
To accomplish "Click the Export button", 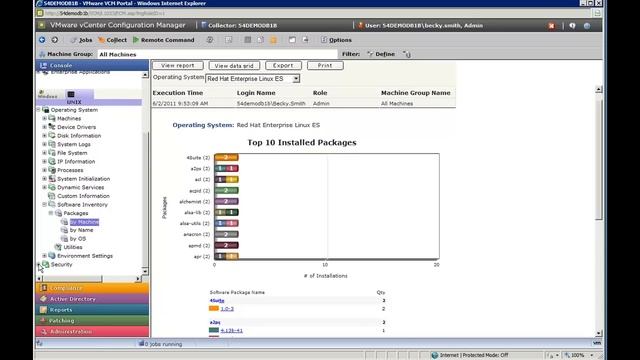I will [x=283, y=65].
